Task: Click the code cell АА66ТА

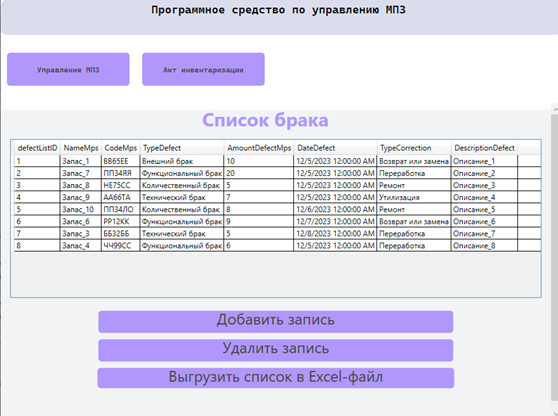Action: [121, 198]
